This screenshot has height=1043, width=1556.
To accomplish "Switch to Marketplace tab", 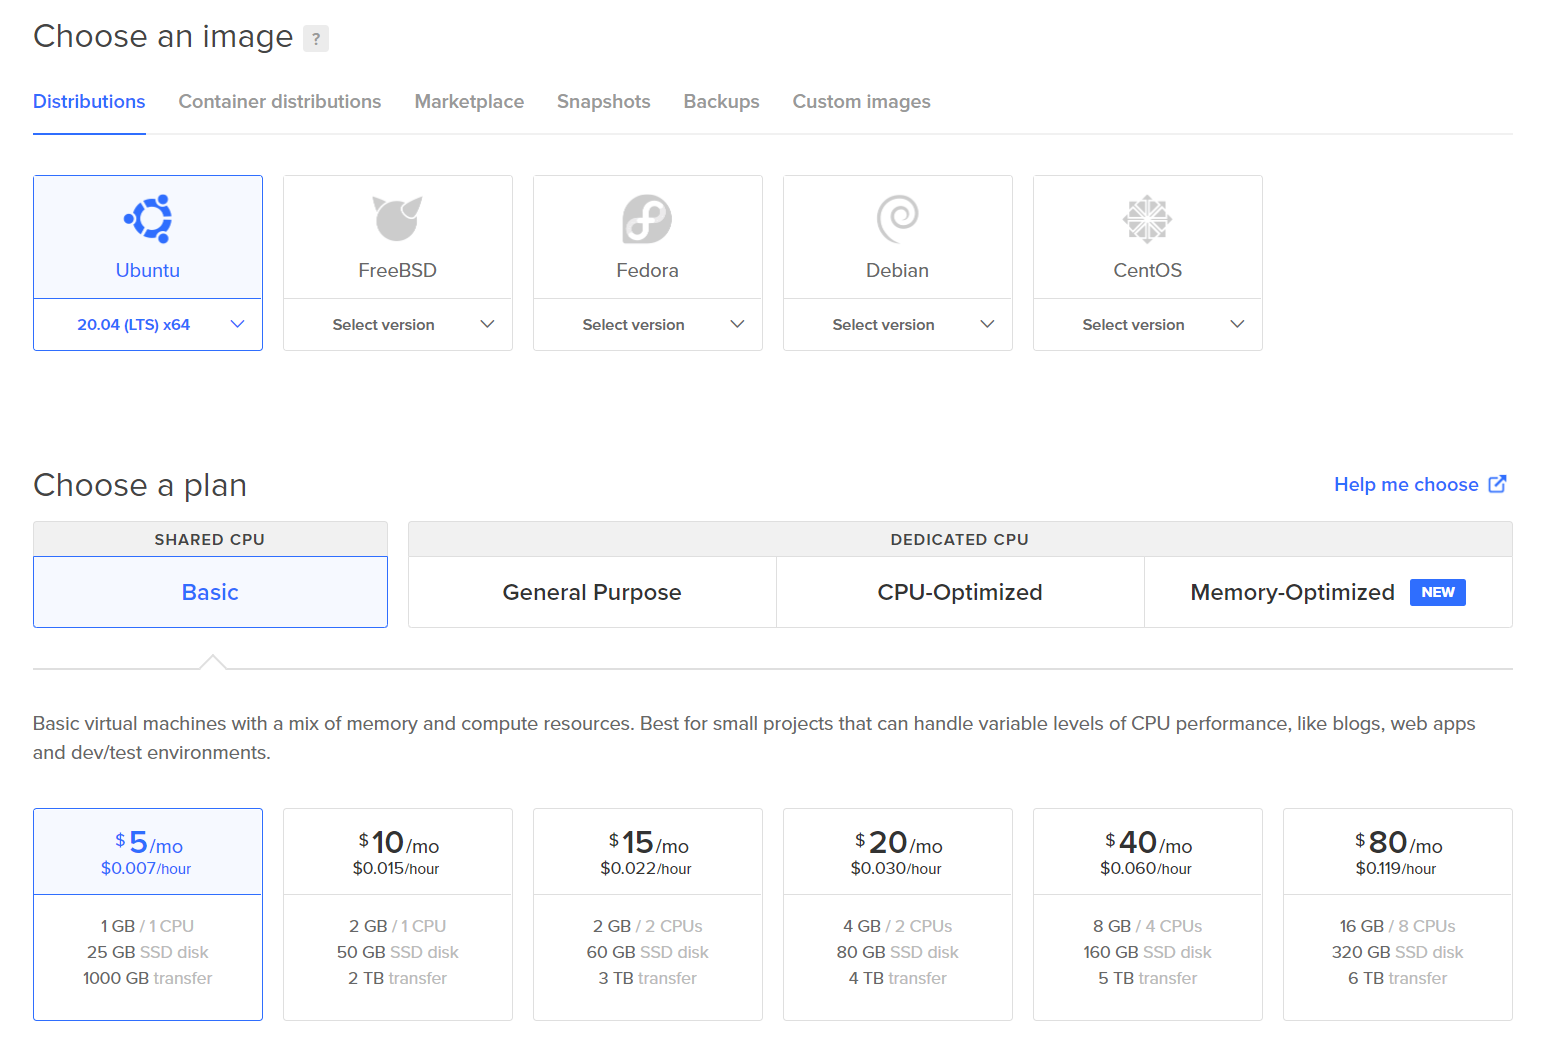I will pyautogui.click(x=469, y=102).
